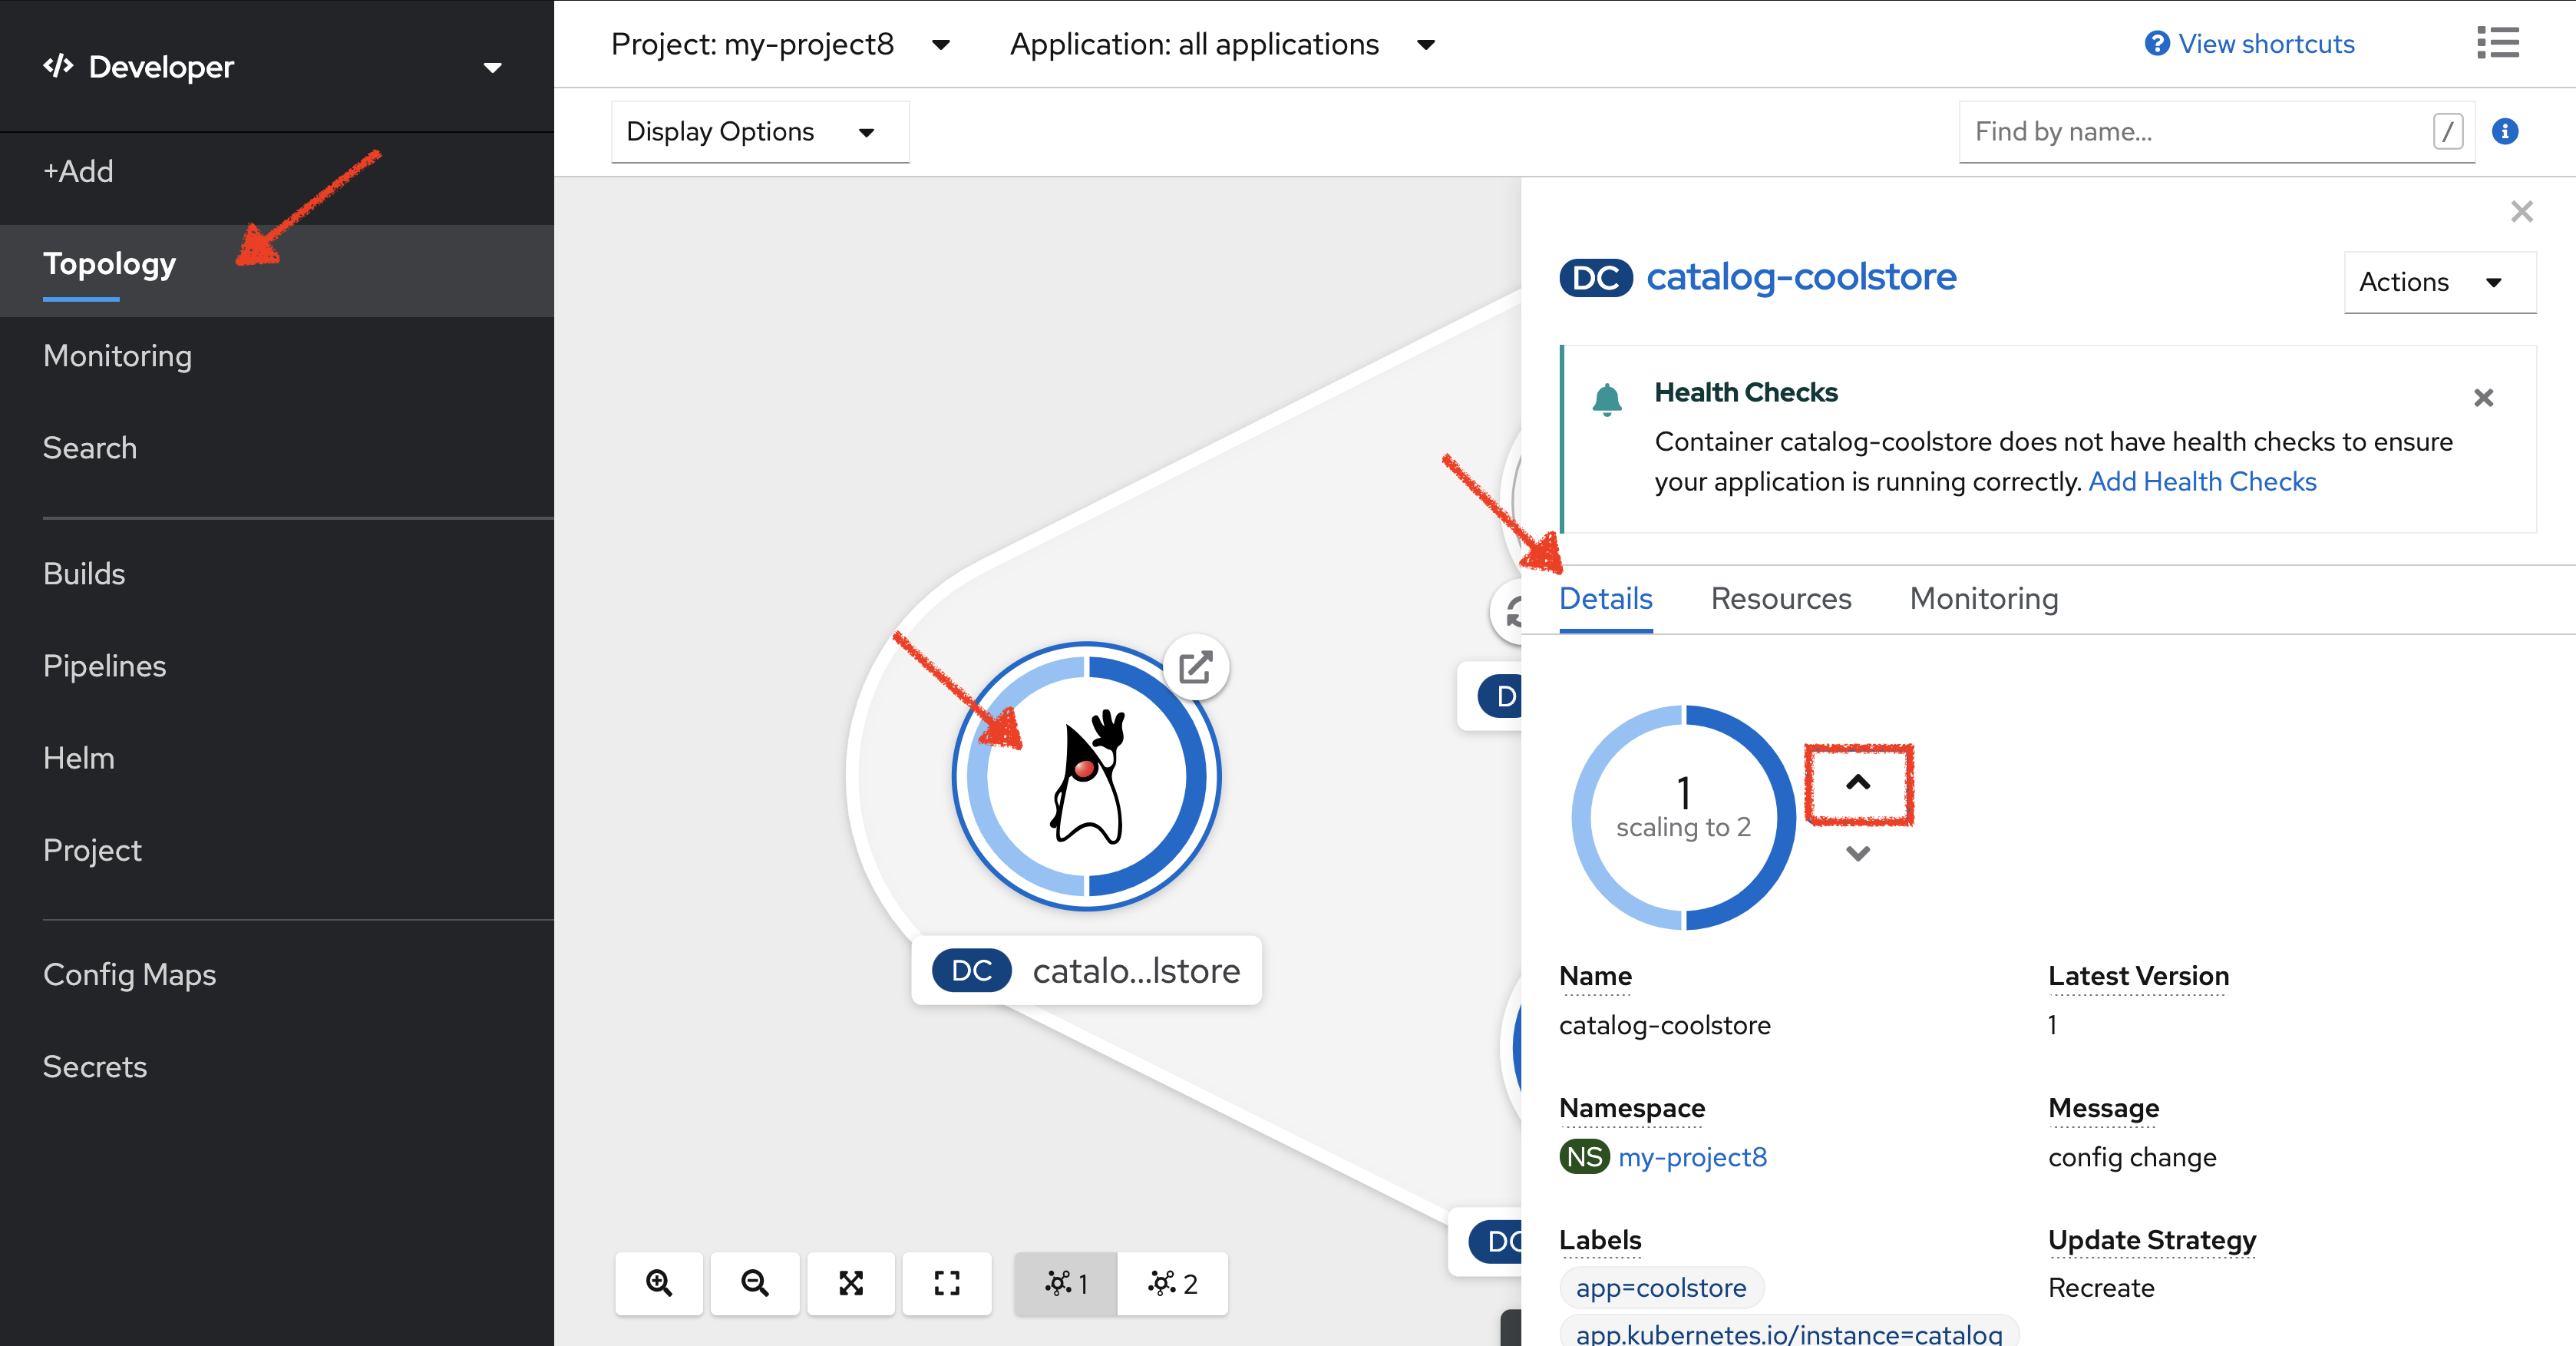The width and height of the screenshot is (2576, 1346).
Task: Click the Message field heading
Action: [x=2103, y=1108]
